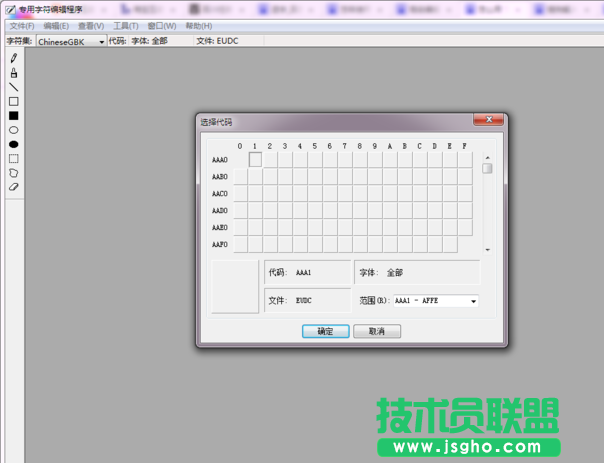Click the 文件: EUDC field in dialog
This screenshot has height=463, width=604.
307,300
